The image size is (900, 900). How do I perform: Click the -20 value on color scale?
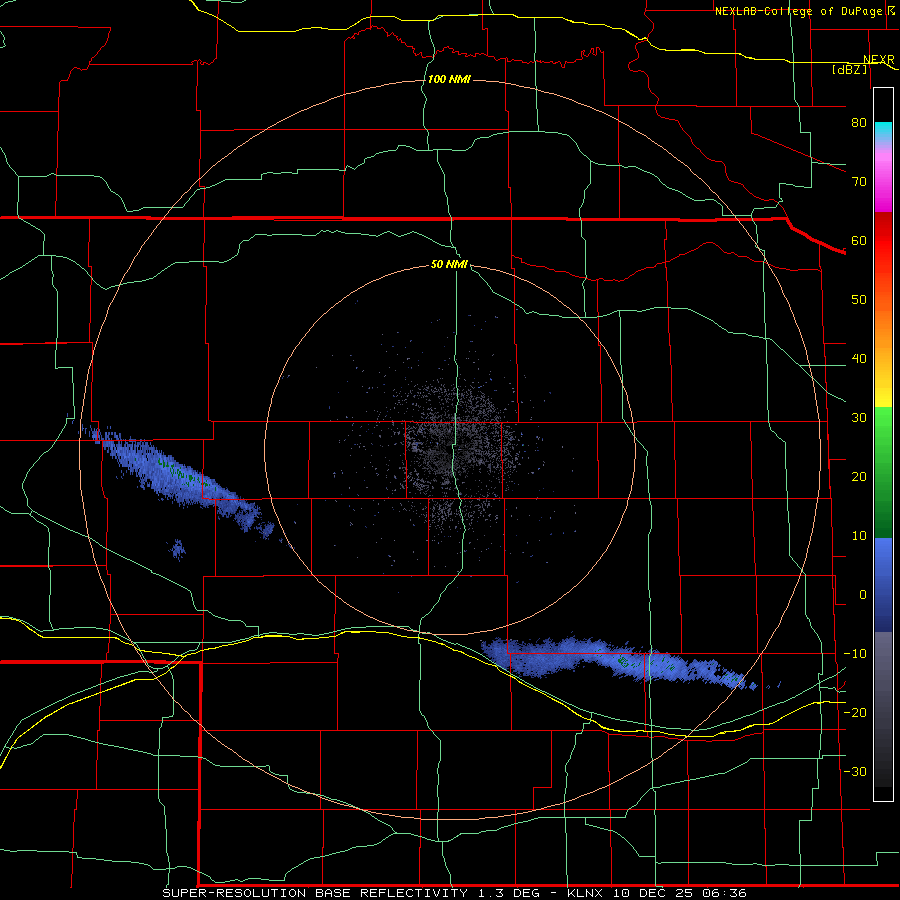(855, 713)
